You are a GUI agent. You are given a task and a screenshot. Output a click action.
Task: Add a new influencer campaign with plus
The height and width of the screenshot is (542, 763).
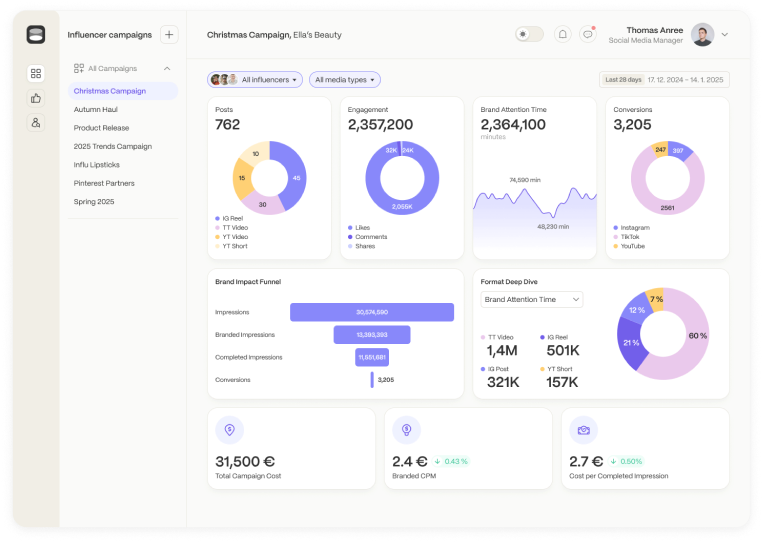coord(169,35)
